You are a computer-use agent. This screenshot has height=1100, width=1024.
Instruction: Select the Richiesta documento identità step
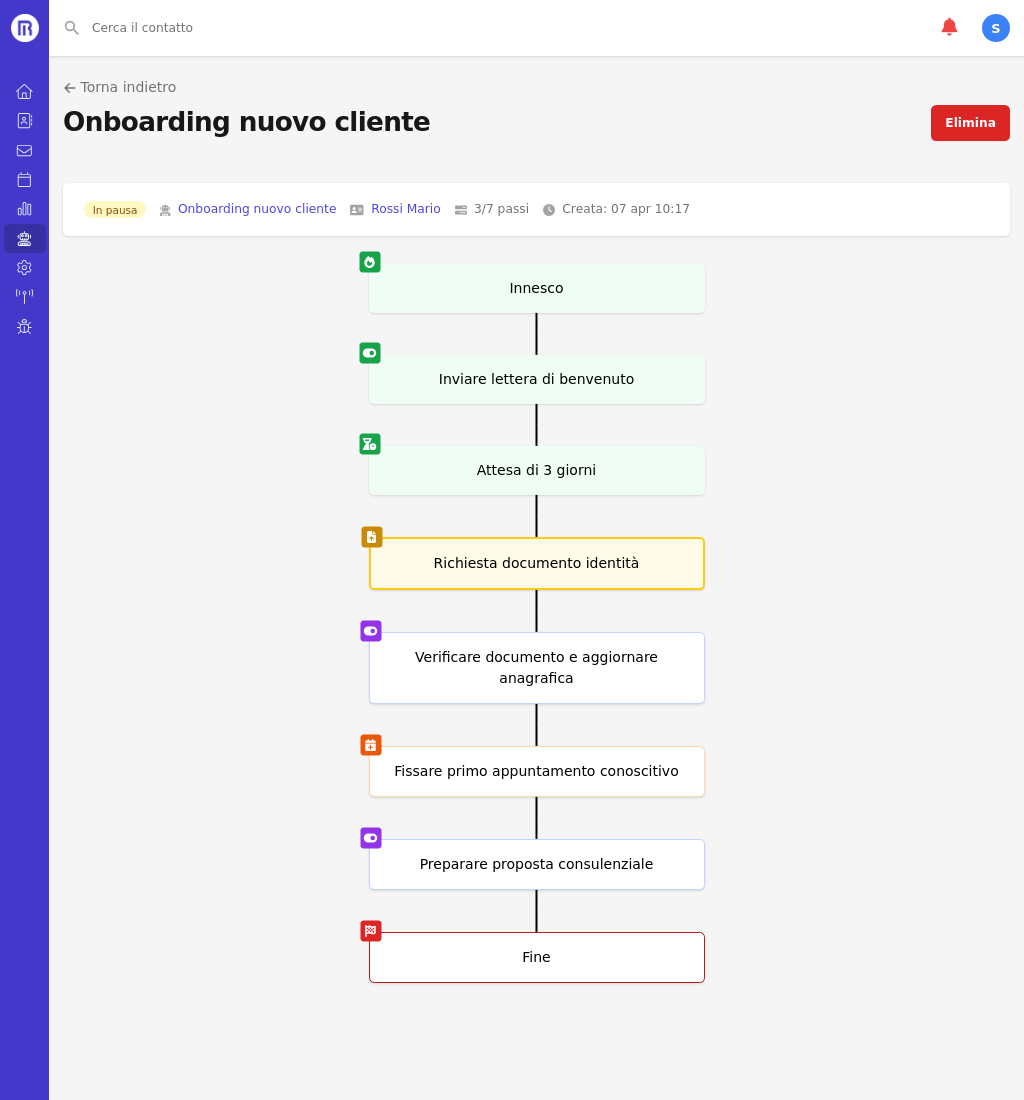[536, 564]
